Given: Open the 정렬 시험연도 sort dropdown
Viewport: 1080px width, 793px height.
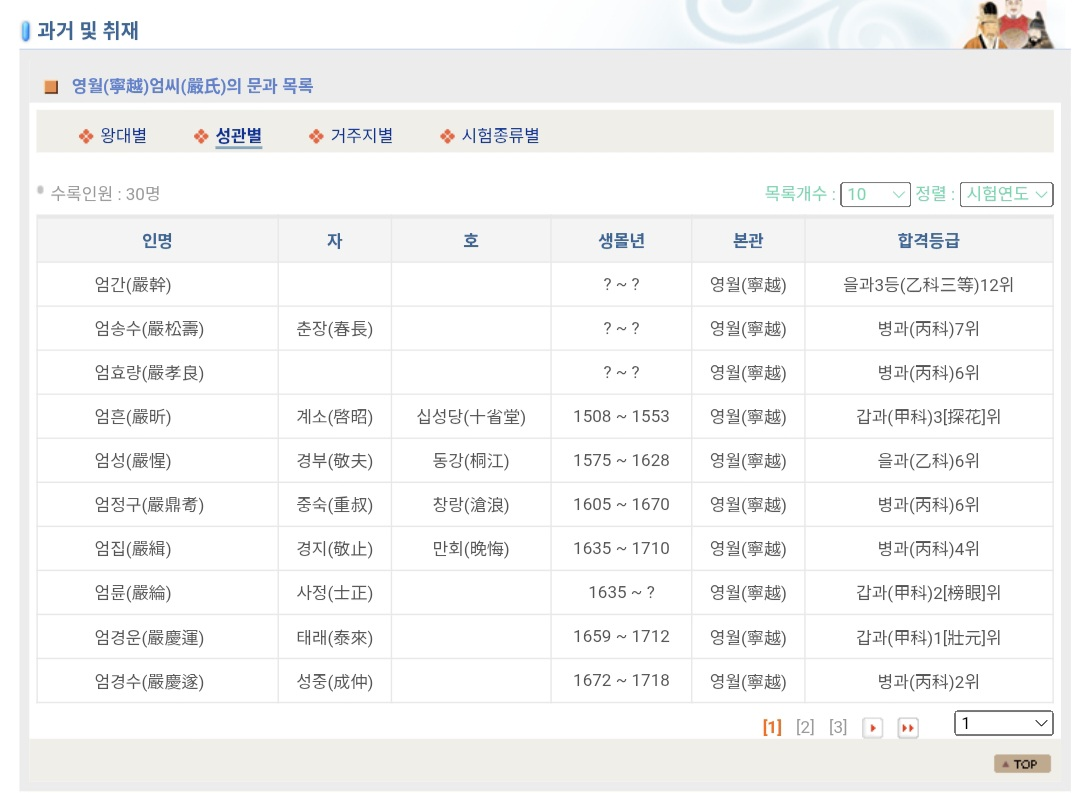Looking at the screenshot, I should pyautogui.click(x=1006, y=194).
